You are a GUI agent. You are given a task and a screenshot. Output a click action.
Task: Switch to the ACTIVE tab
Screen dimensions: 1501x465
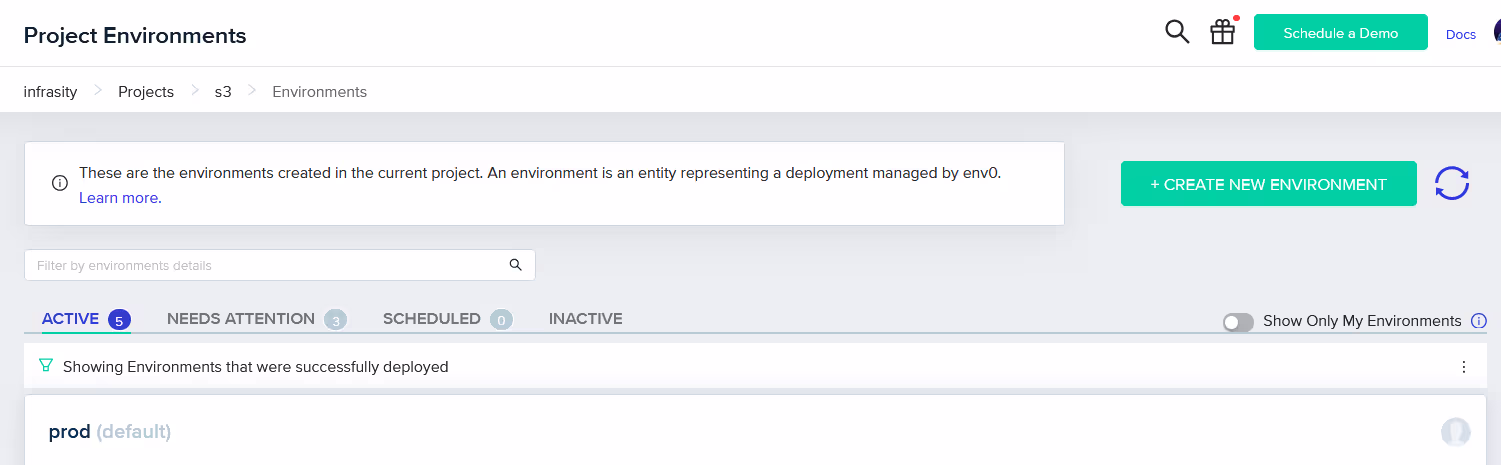(86, 319)
